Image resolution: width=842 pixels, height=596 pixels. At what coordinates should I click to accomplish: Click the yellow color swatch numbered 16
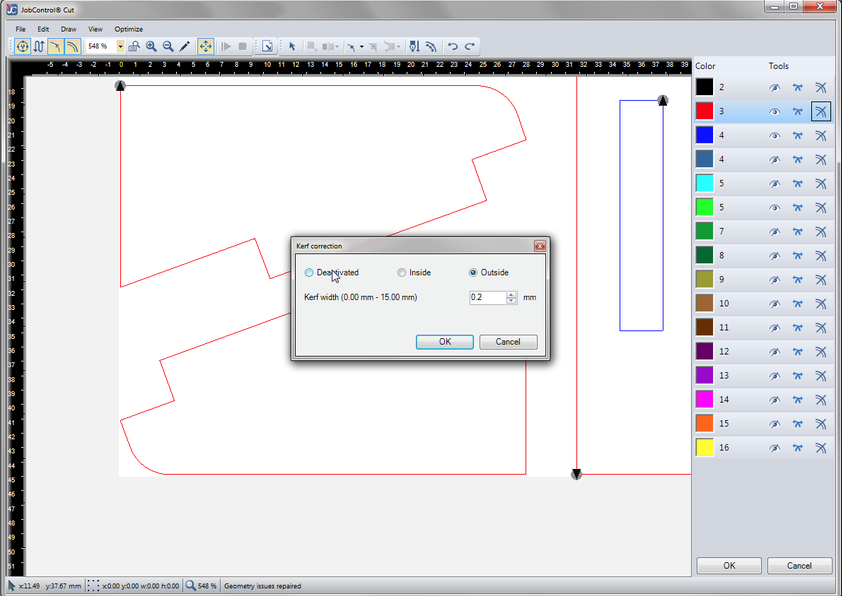pyautogui.click(x=705, y=448)
